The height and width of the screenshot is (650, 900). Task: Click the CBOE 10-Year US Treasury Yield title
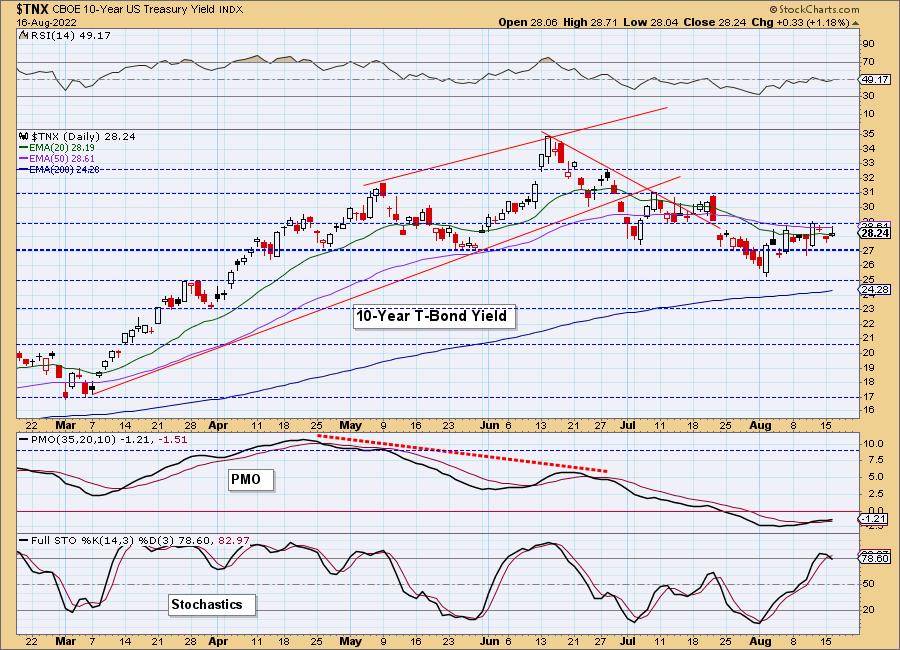[136, 10]
